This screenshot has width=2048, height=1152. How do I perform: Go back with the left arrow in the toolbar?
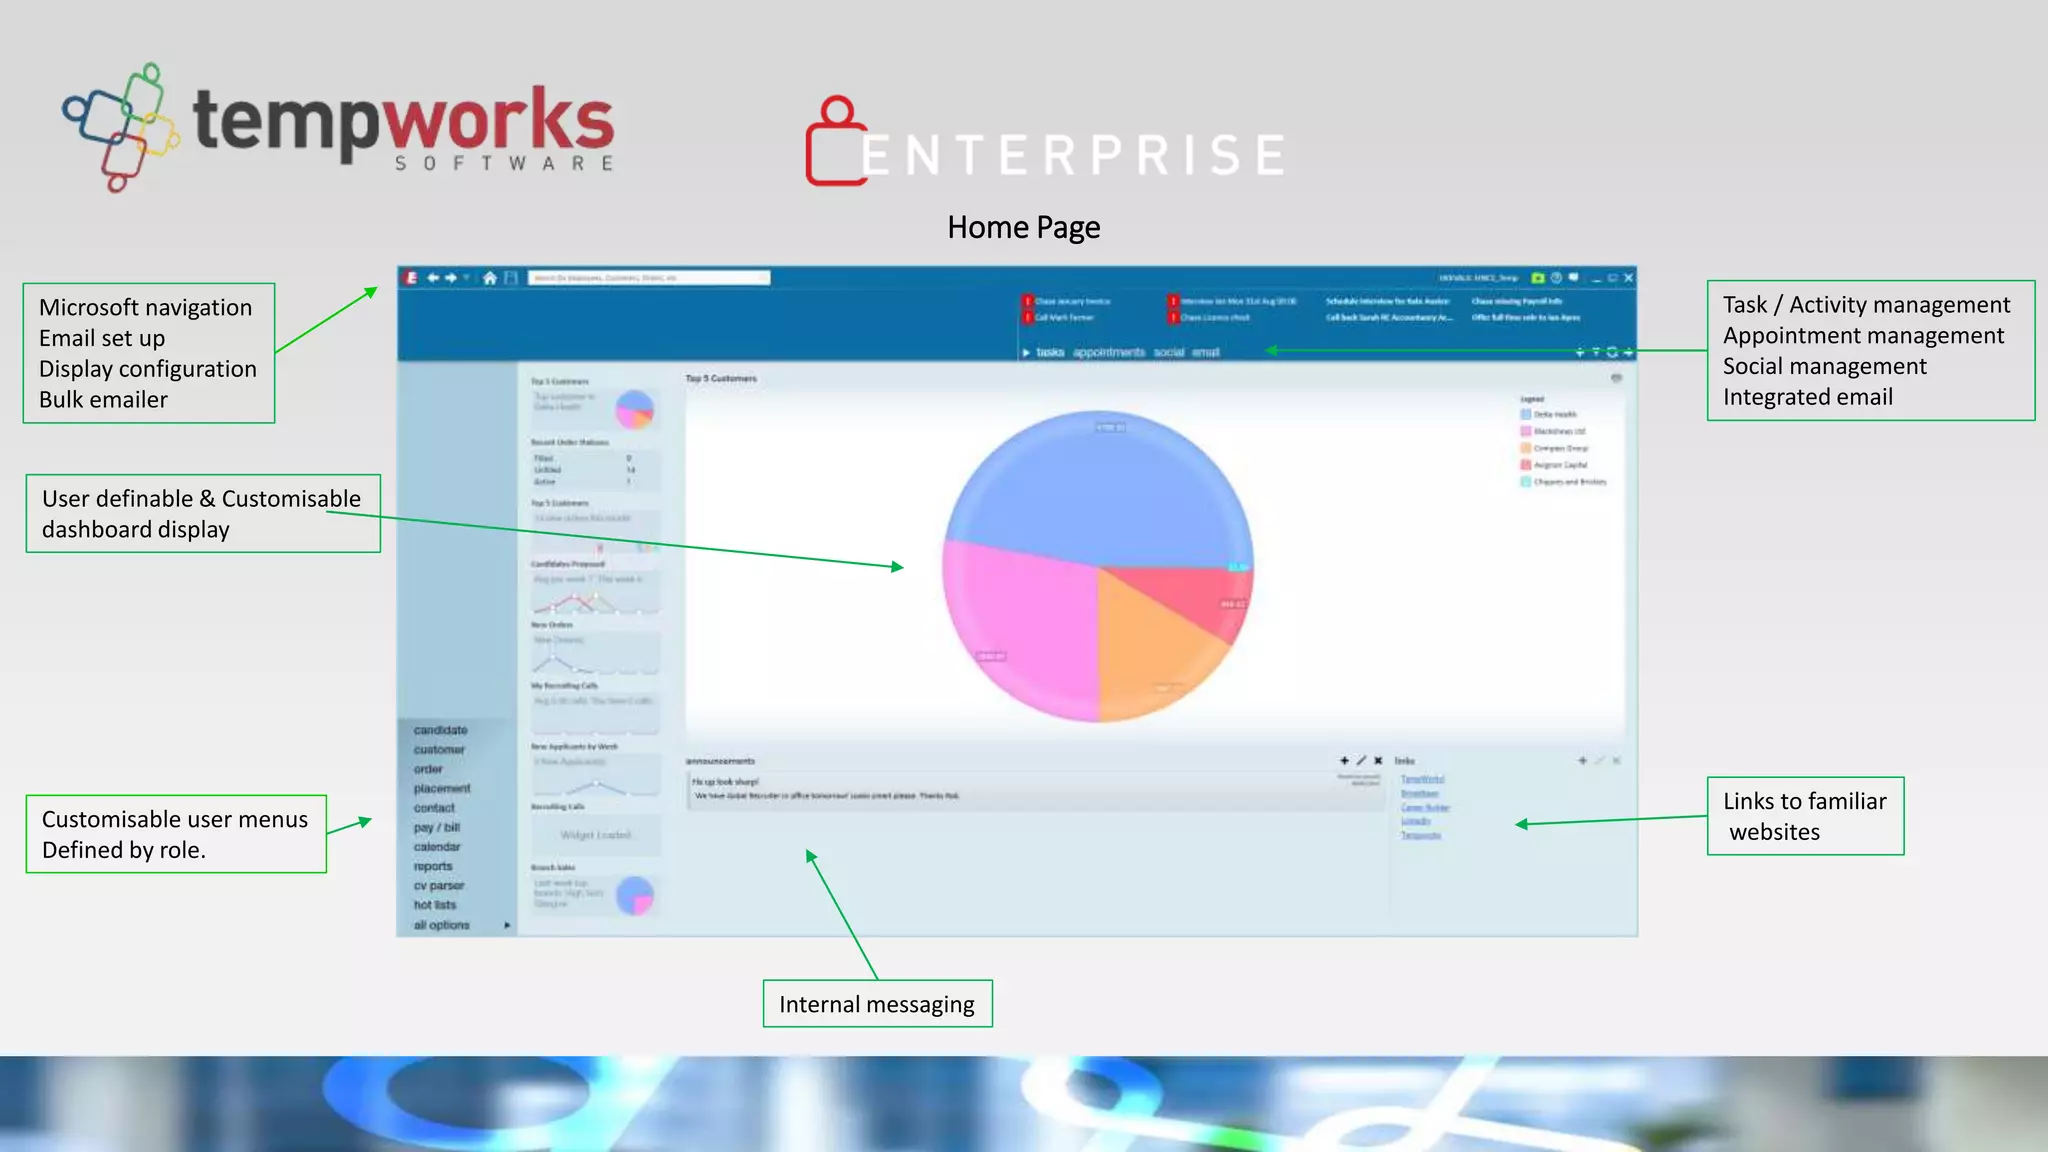pos(433,278)
